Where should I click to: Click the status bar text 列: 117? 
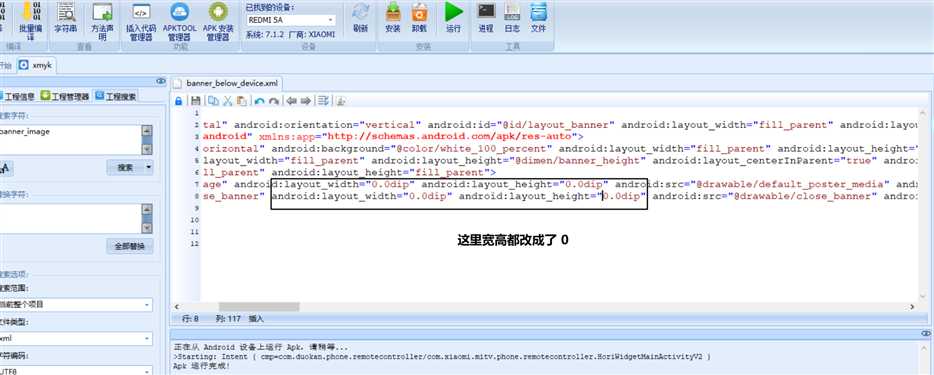[228, 319]
